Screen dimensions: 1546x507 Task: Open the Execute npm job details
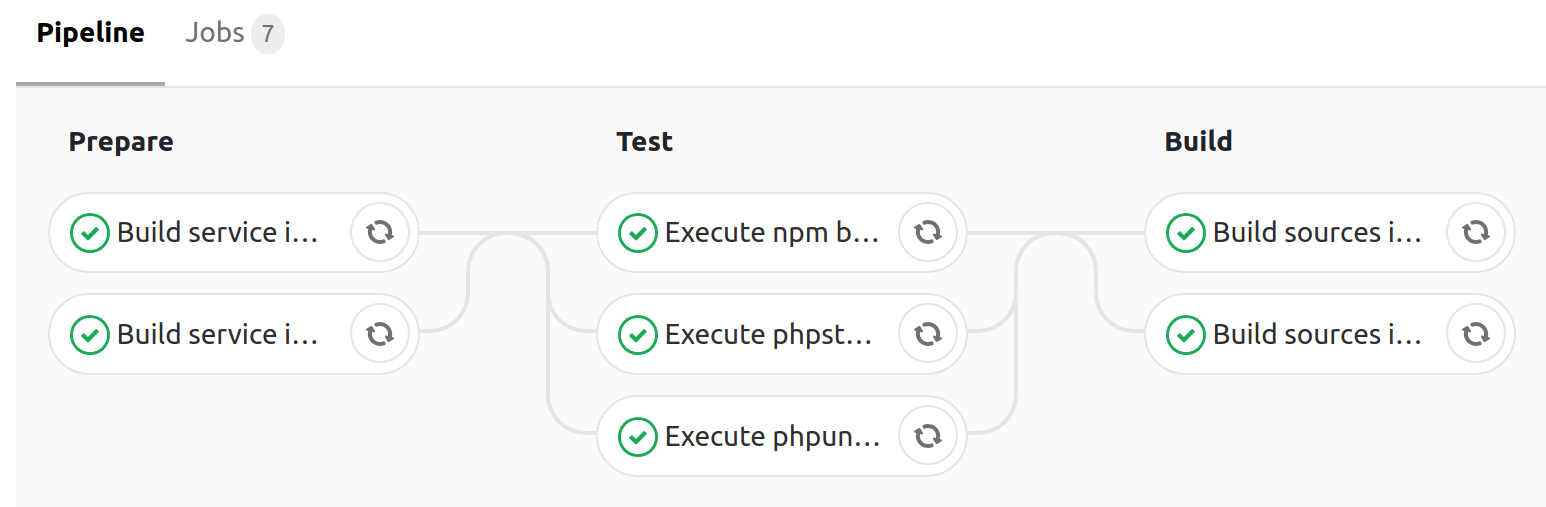772,233
